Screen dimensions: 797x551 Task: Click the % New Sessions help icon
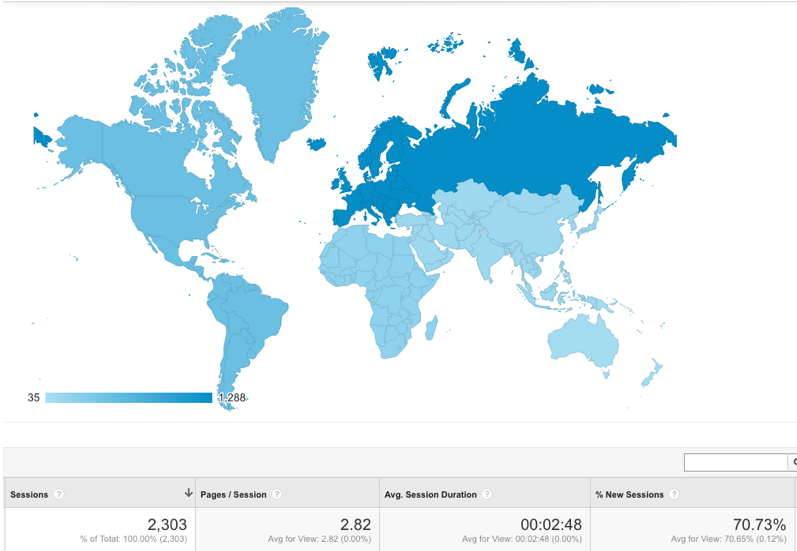(673, 494)
